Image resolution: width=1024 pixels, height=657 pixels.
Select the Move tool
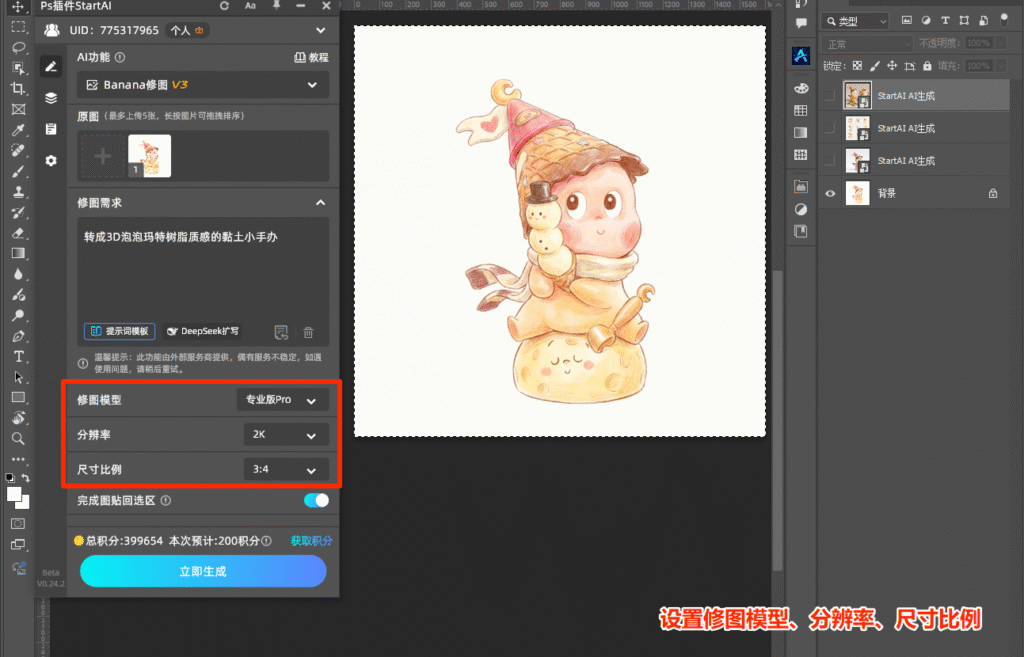pyautogui.click(x=18, y=7)
